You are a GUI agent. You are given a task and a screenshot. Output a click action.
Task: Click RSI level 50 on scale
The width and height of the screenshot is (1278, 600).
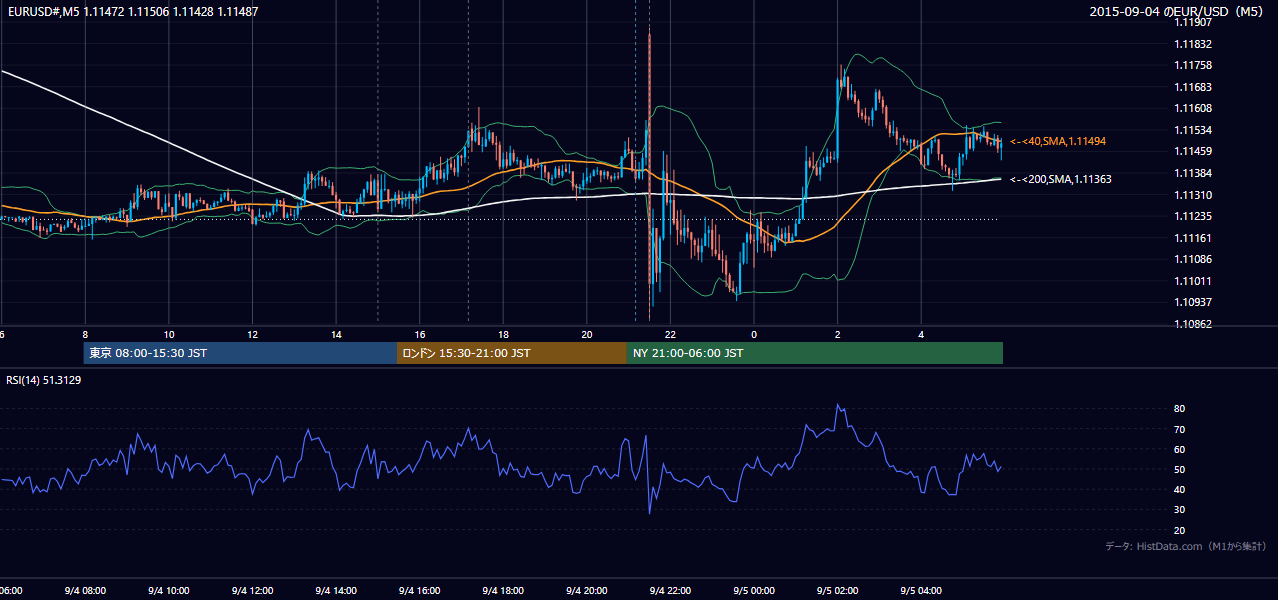tap(1180, 469)
